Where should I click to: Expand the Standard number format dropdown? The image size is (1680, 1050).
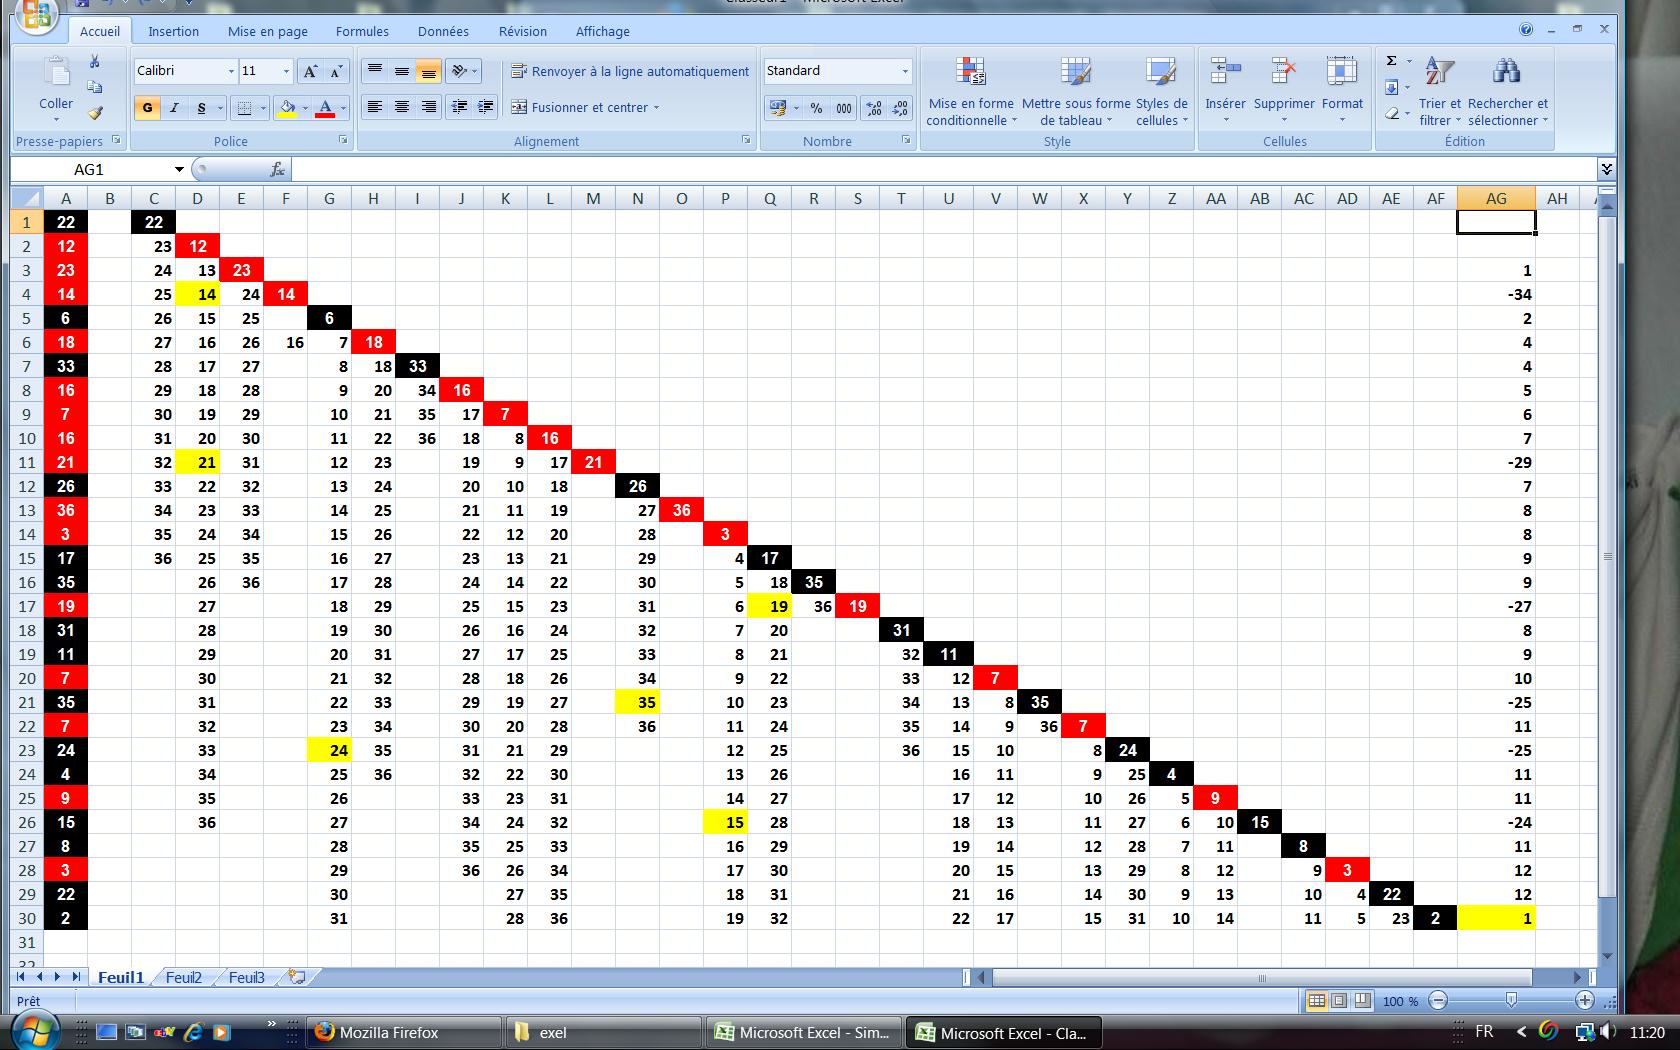[x=905, y=71]
